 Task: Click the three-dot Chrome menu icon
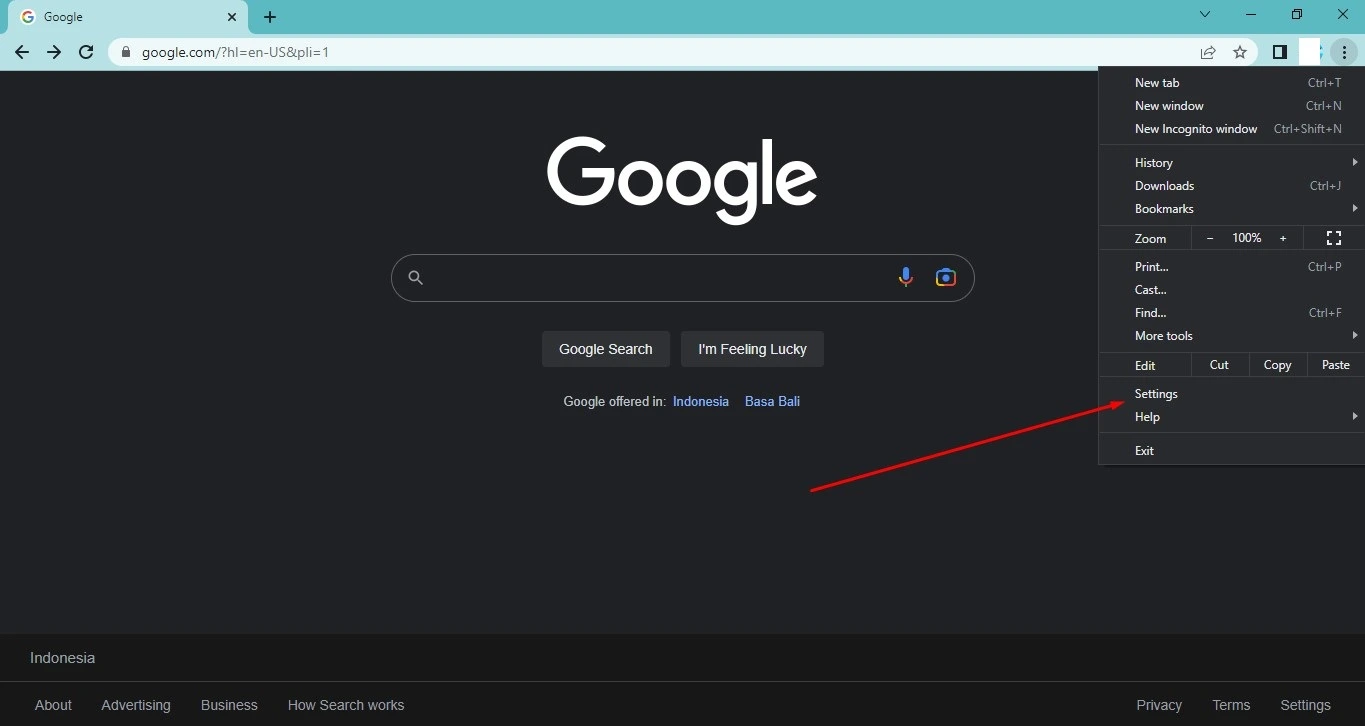(1344, 52)
